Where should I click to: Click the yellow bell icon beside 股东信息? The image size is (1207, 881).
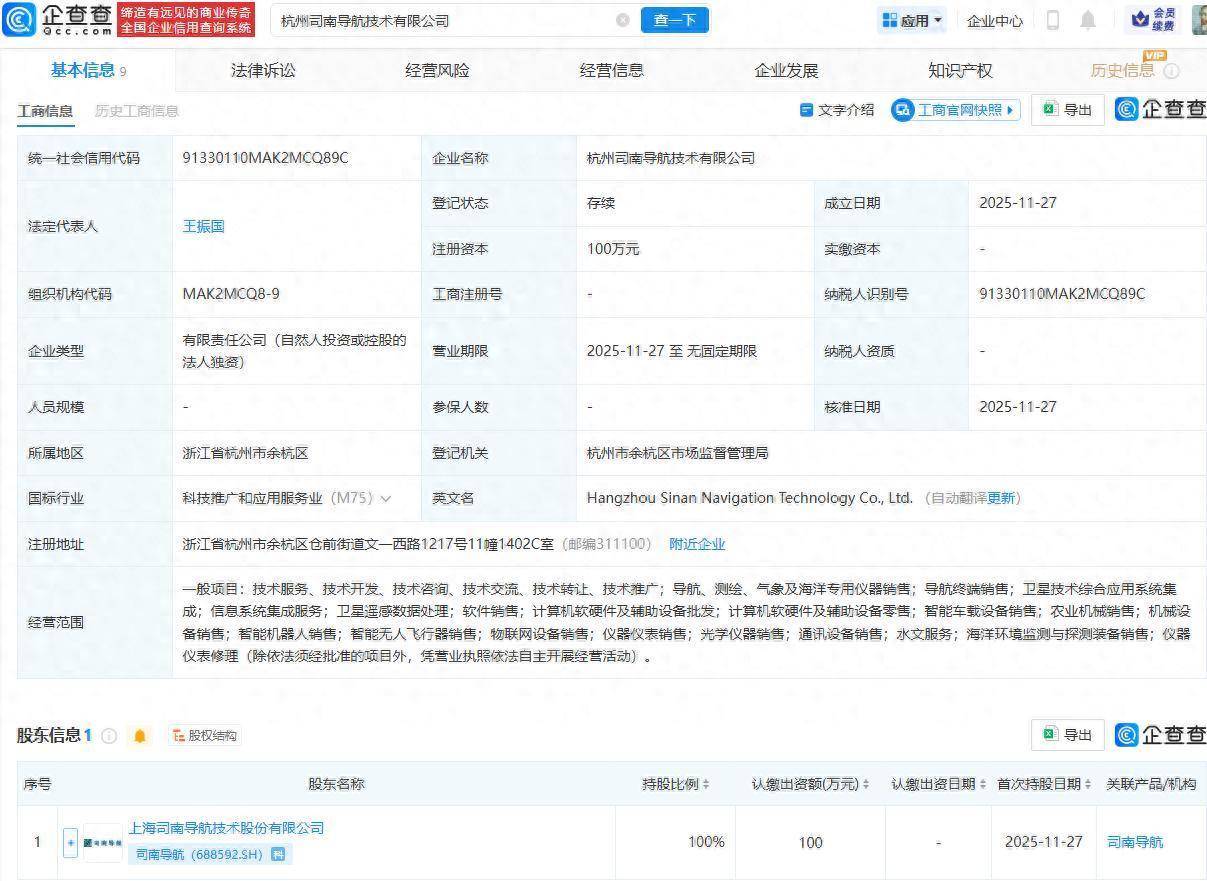139,735
